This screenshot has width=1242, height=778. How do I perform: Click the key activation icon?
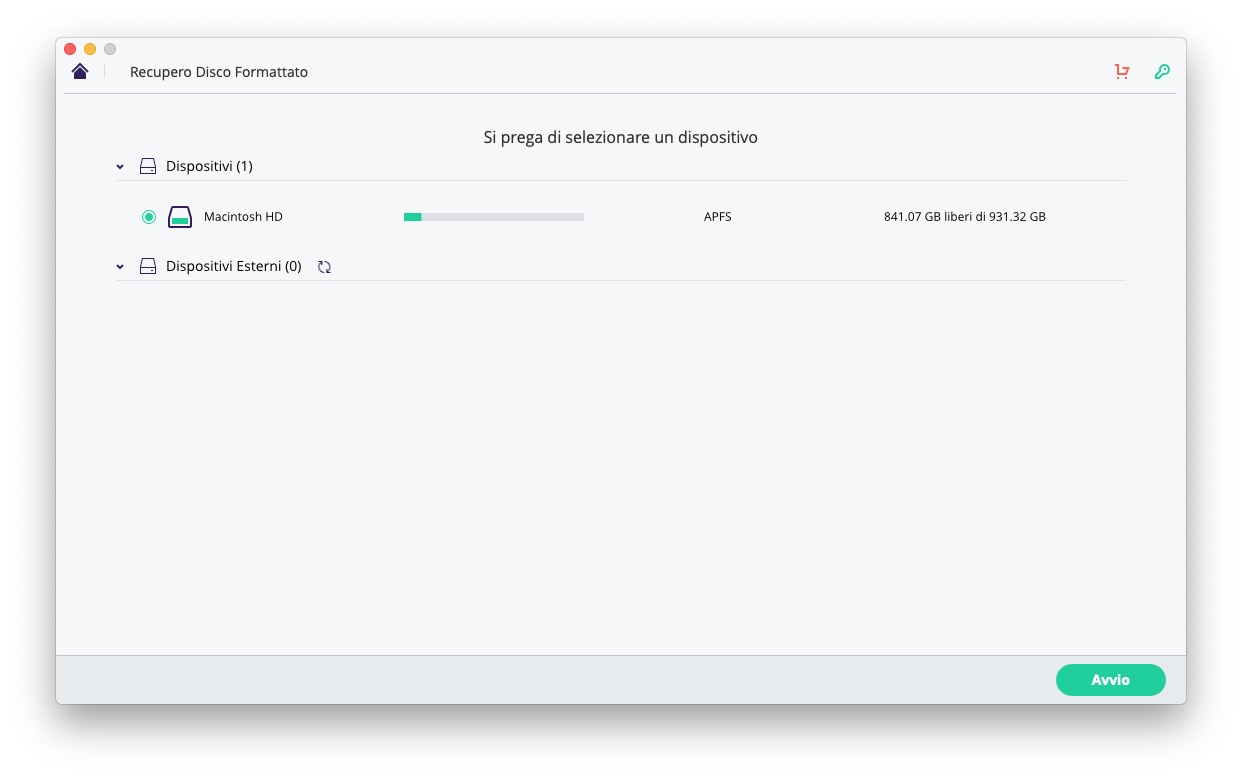(x=1162, y=72)
